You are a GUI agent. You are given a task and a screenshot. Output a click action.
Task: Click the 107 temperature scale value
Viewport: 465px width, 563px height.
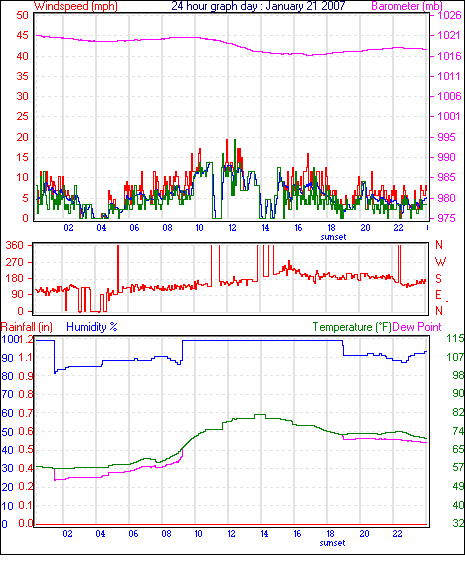[x=455, y=357]
